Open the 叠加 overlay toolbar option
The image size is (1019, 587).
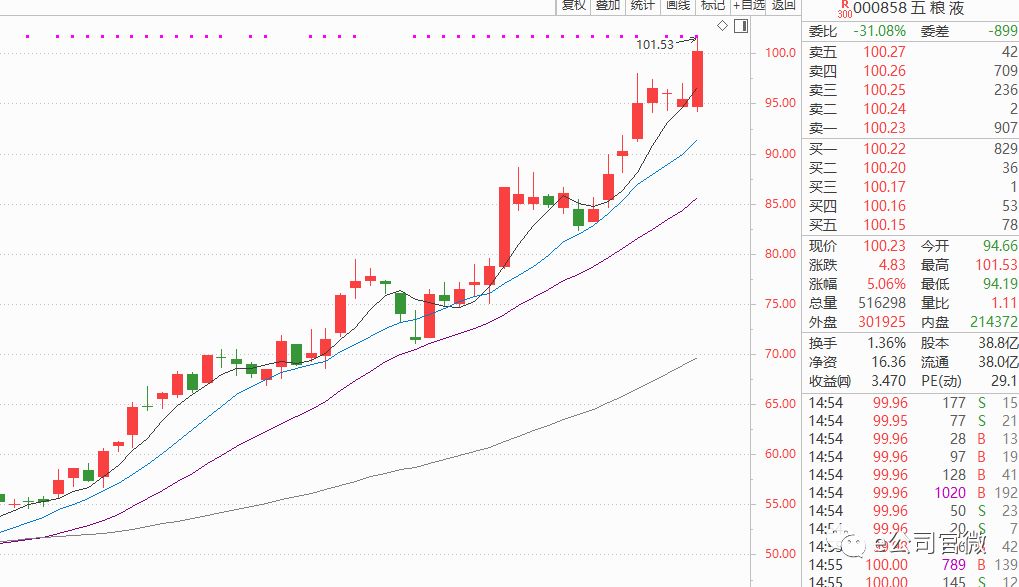pos(608,6)
